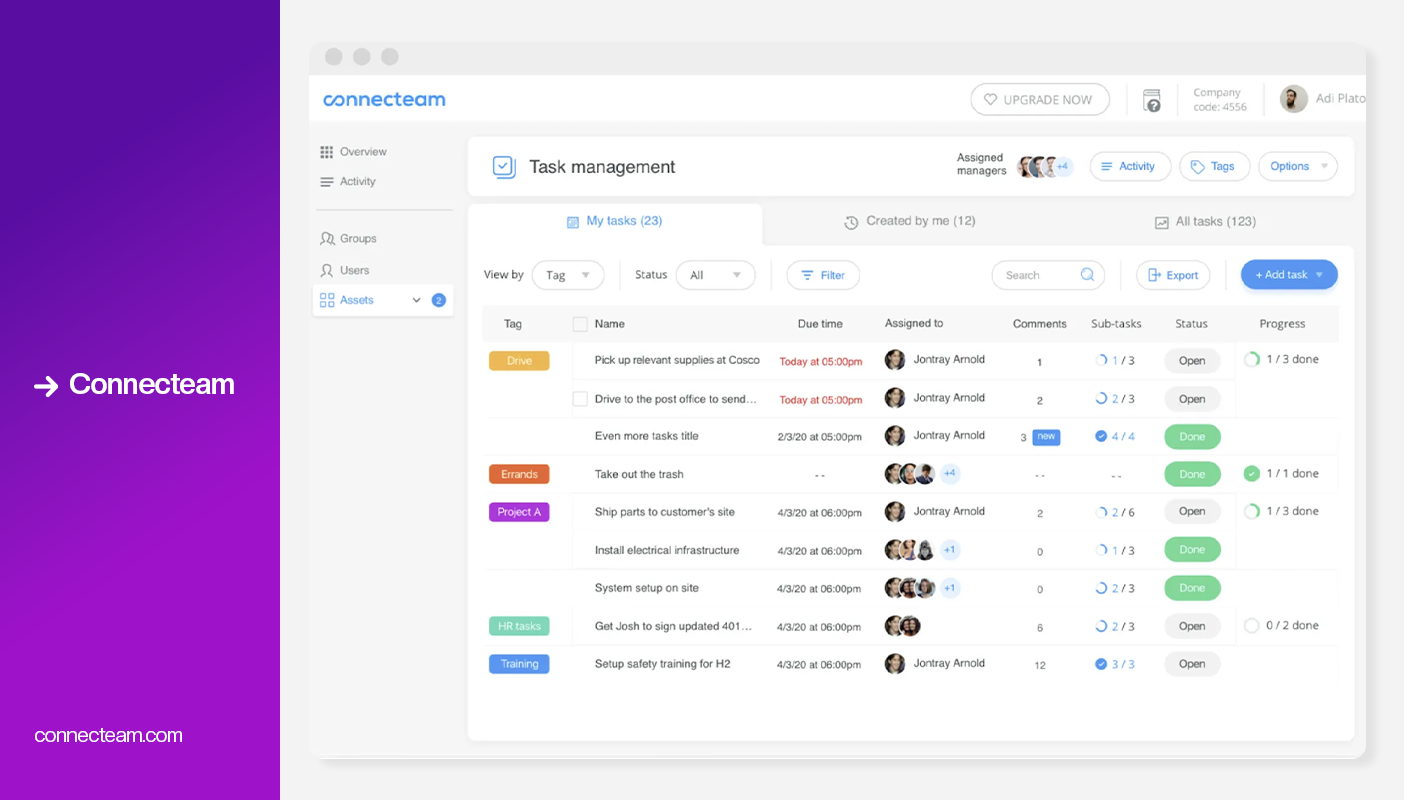Image resolution: width=1404 pixels, height=800 pixels.
Task: Click the green check on 1 / 1 done
Action: (1251, 474)
